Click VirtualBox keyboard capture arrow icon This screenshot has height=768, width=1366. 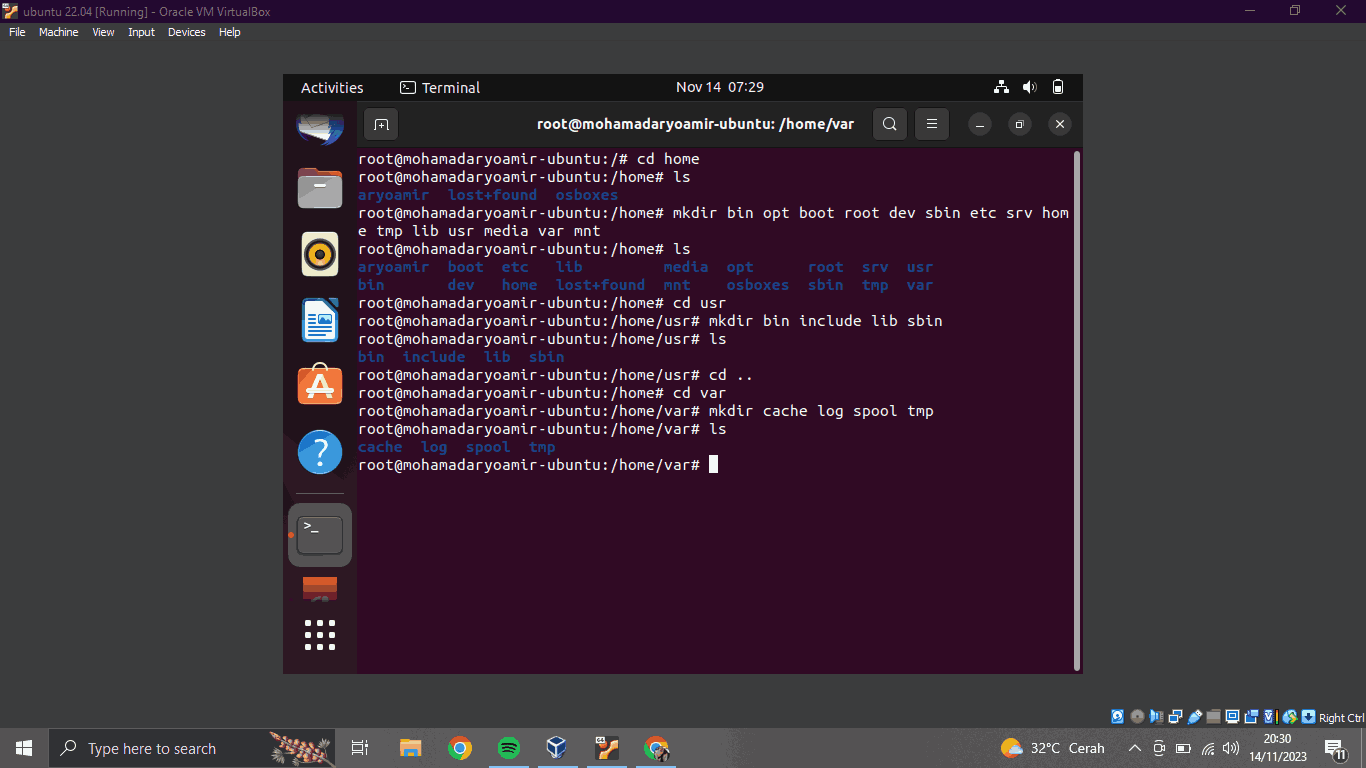[1308, 717]
